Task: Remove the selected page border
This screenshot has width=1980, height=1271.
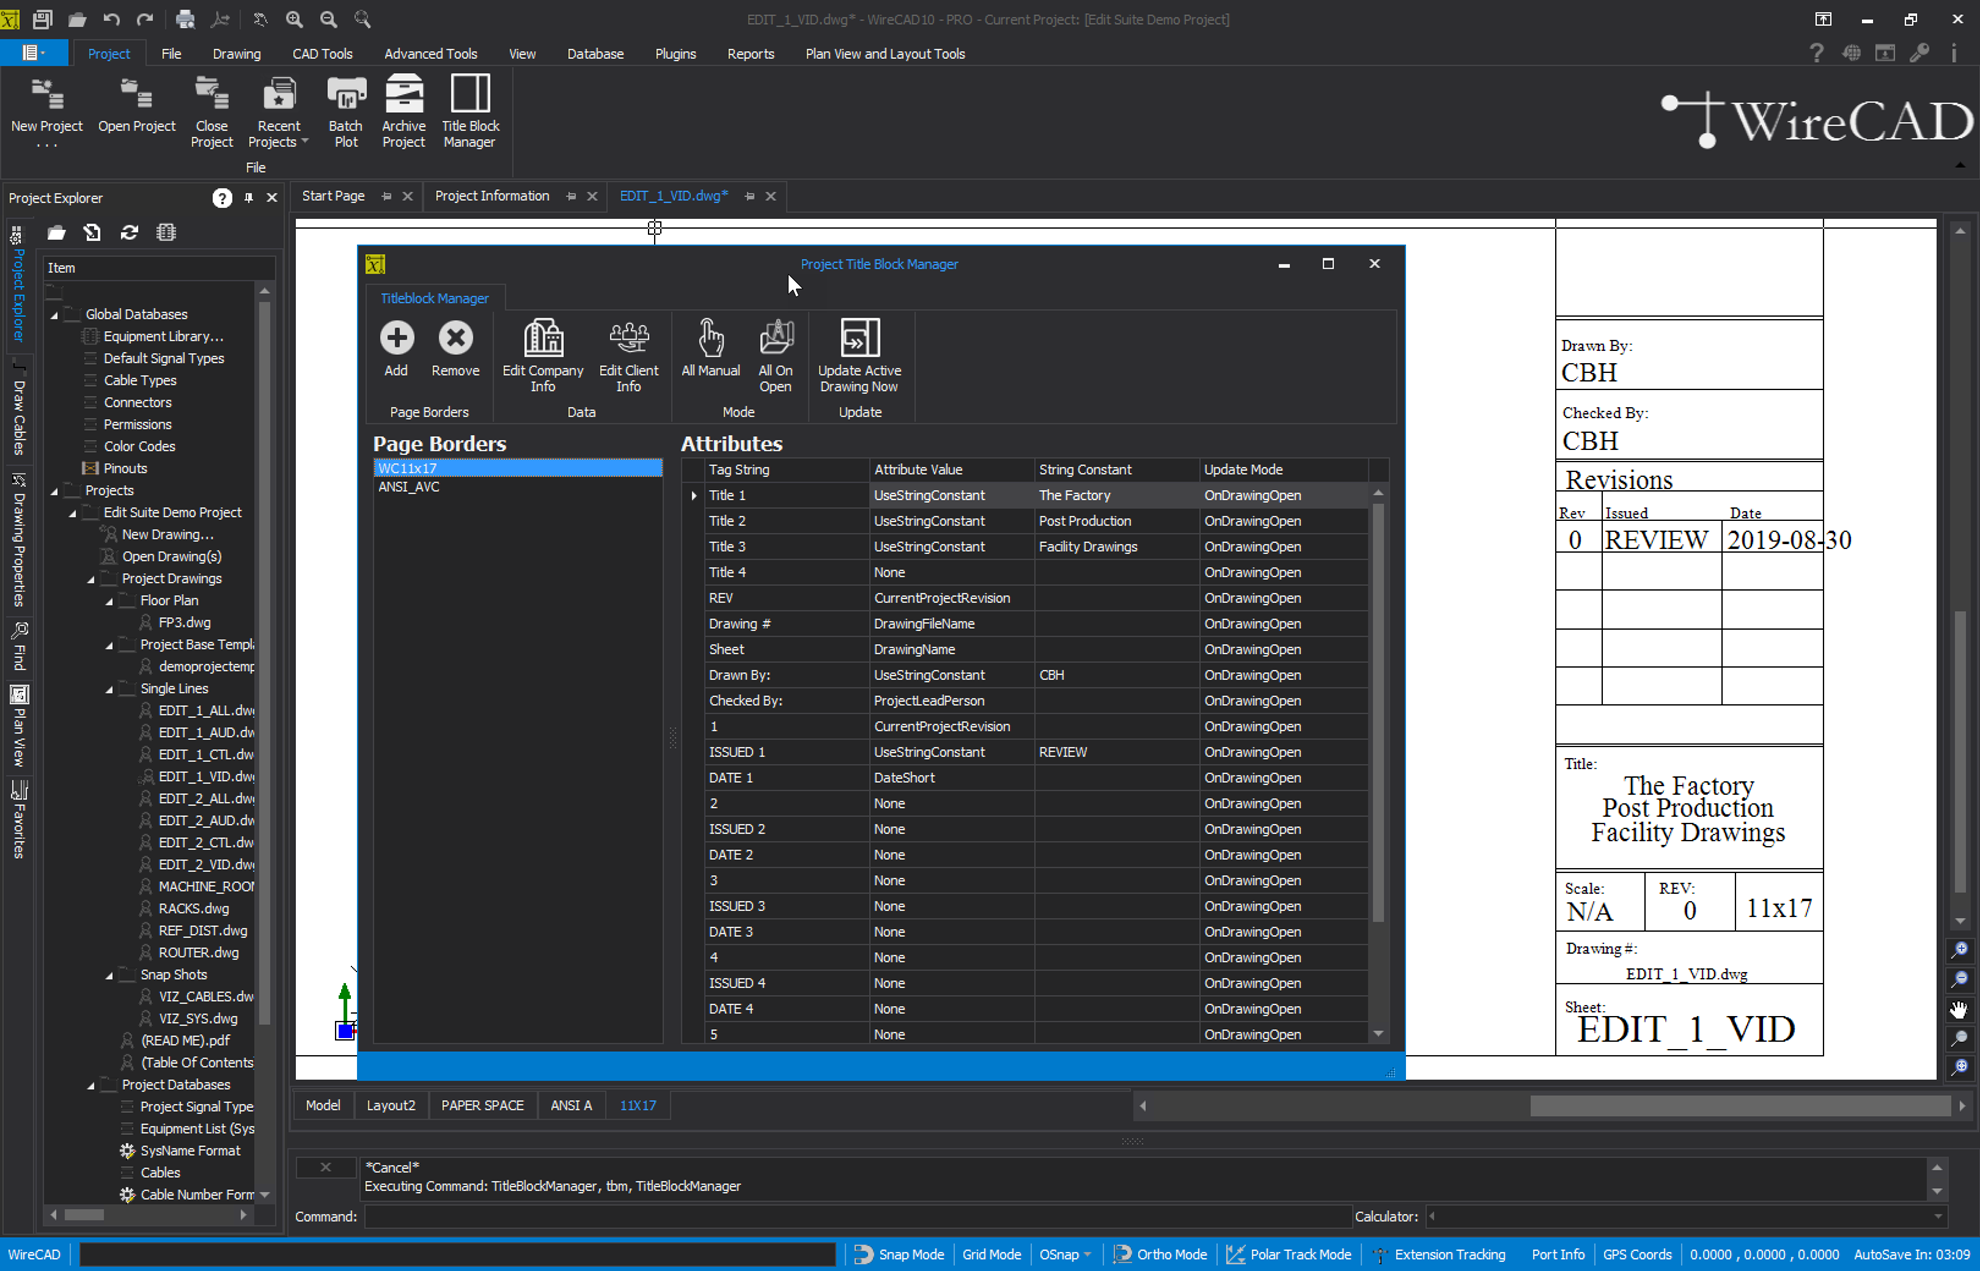Action: point(455,349)
